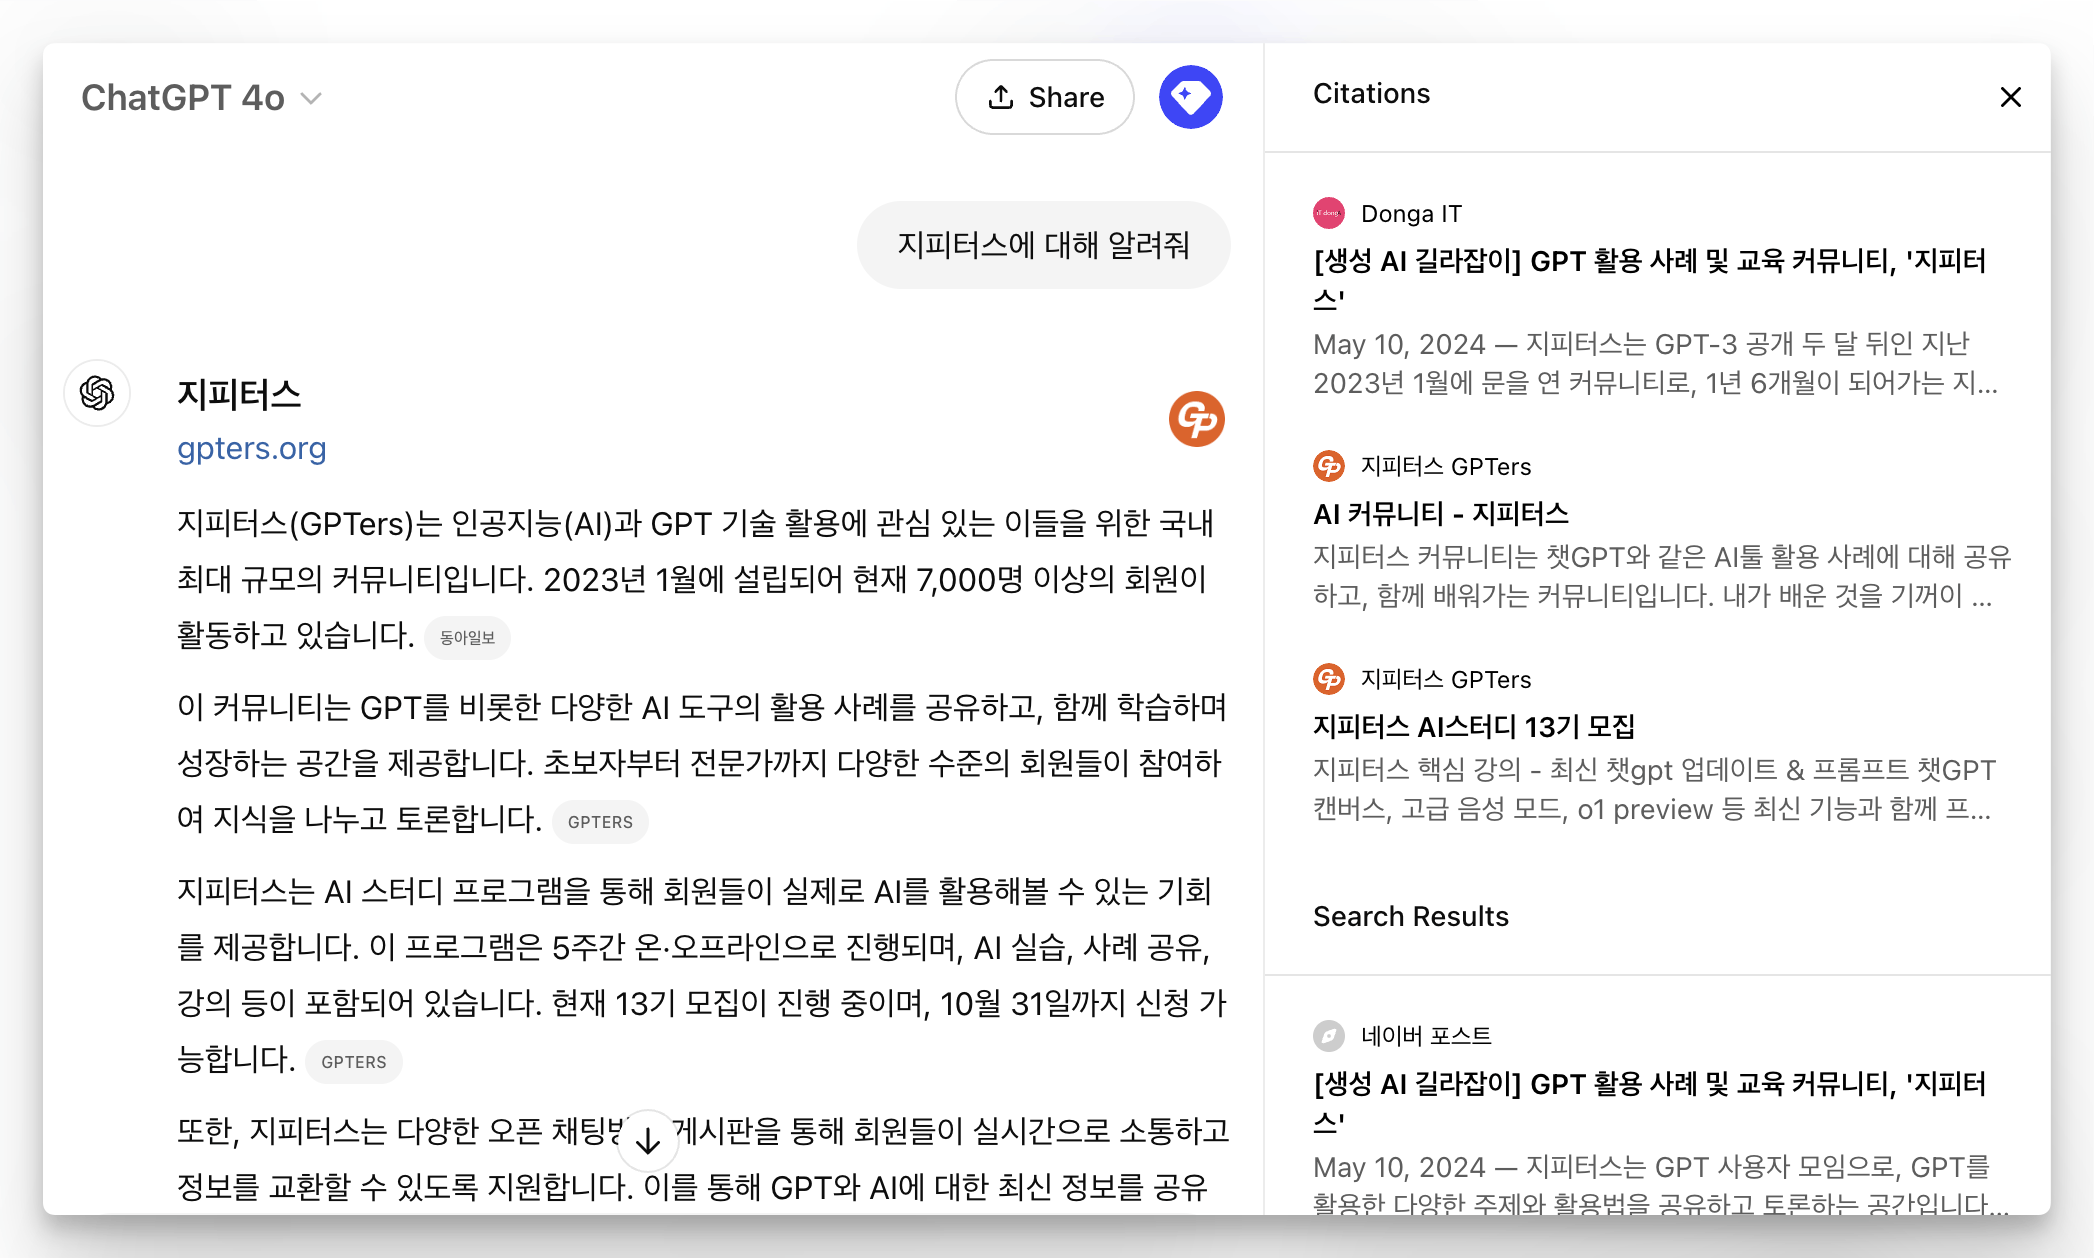2094x1258 pixels.
Task: Click the user message '지피터스에 대해 알려줘'
Action: click(x=1043, y=245)
